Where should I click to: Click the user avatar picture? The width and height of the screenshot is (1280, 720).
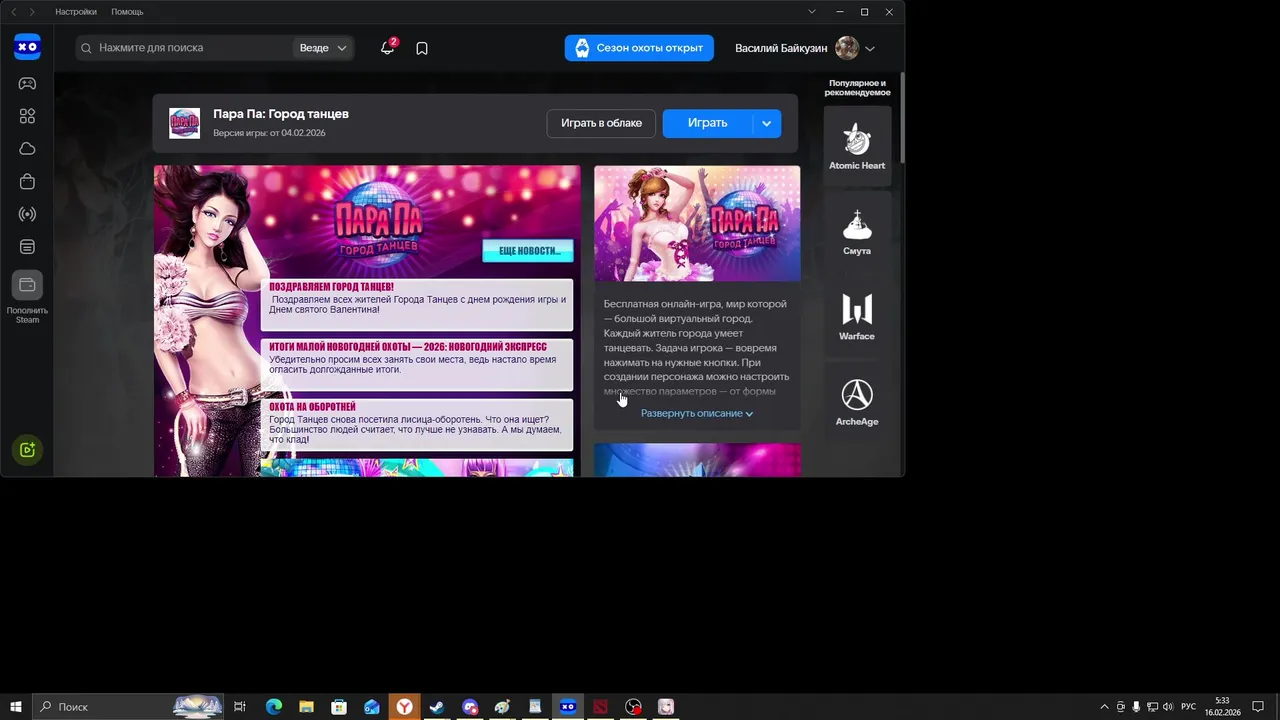(847, 48)
